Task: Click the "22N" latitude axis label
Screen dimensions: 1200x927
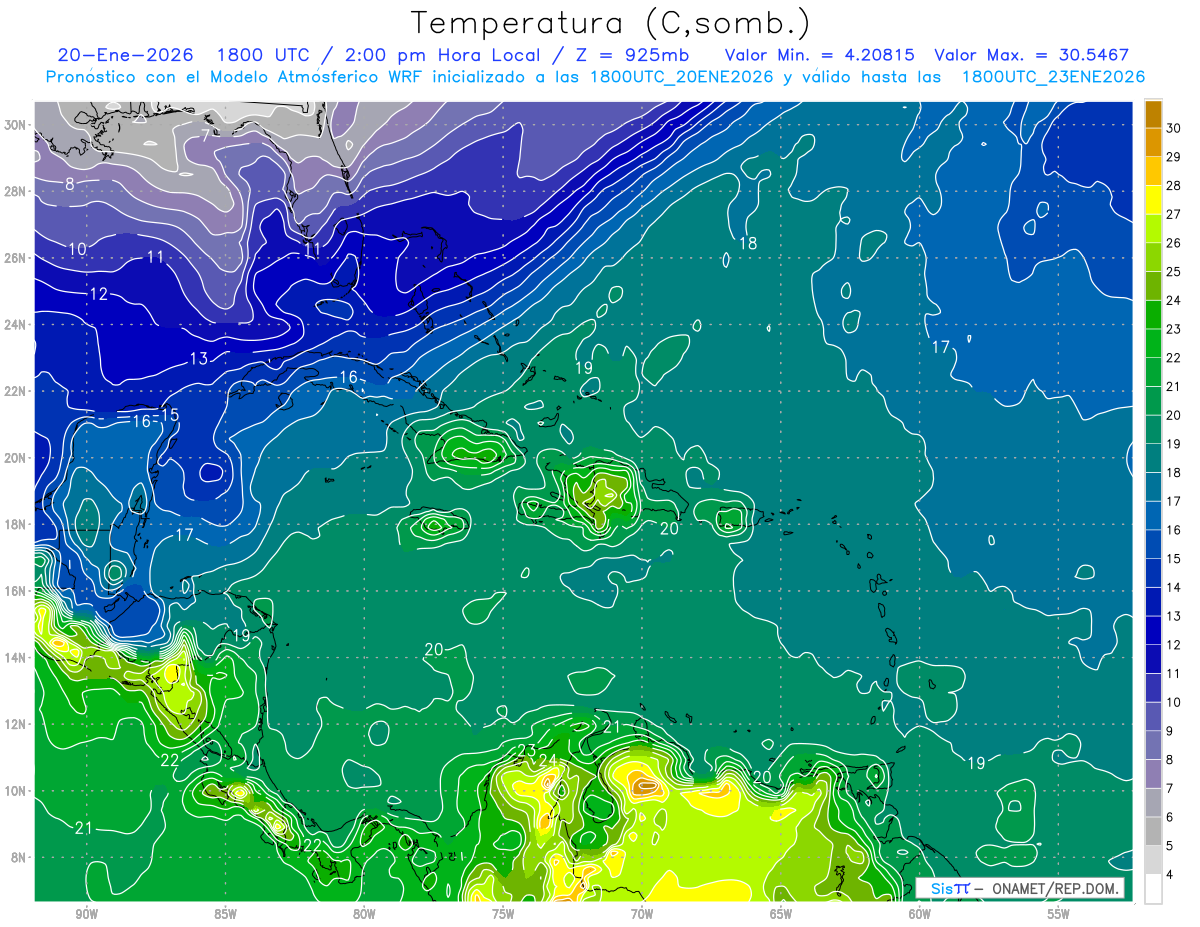Action: click(x=16, y=391)
